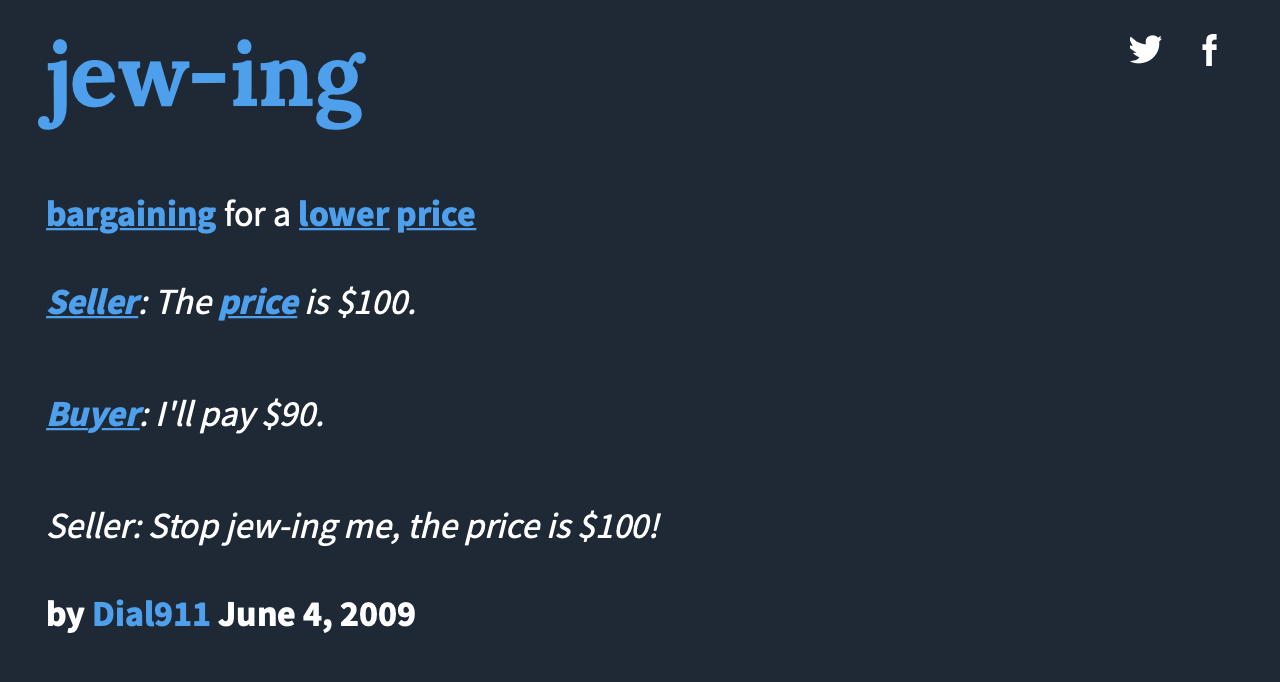The height and width of the screenshot is (682, 1280).
Task: Click the 'is $100.' example text
Action: pyautogui.click(x=361, y=302)
